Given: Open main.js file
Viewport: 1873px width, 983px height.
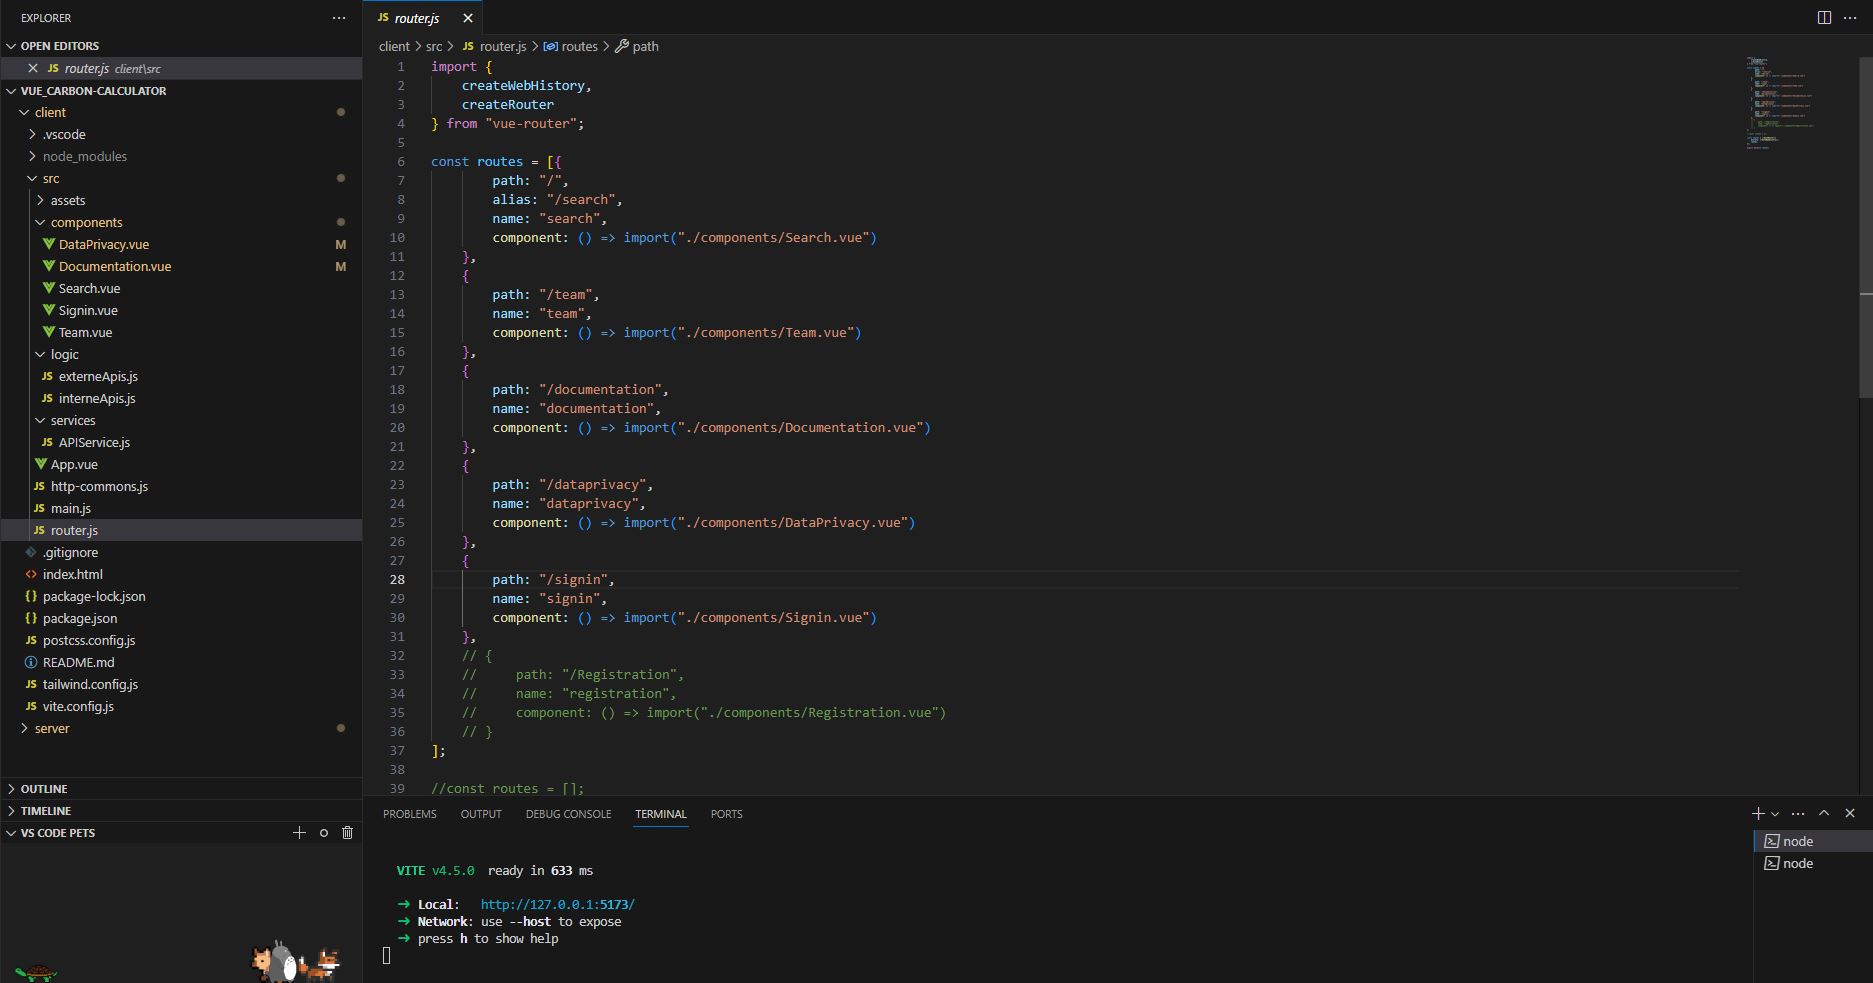Looking at the screenshot, I should [70, 508].
